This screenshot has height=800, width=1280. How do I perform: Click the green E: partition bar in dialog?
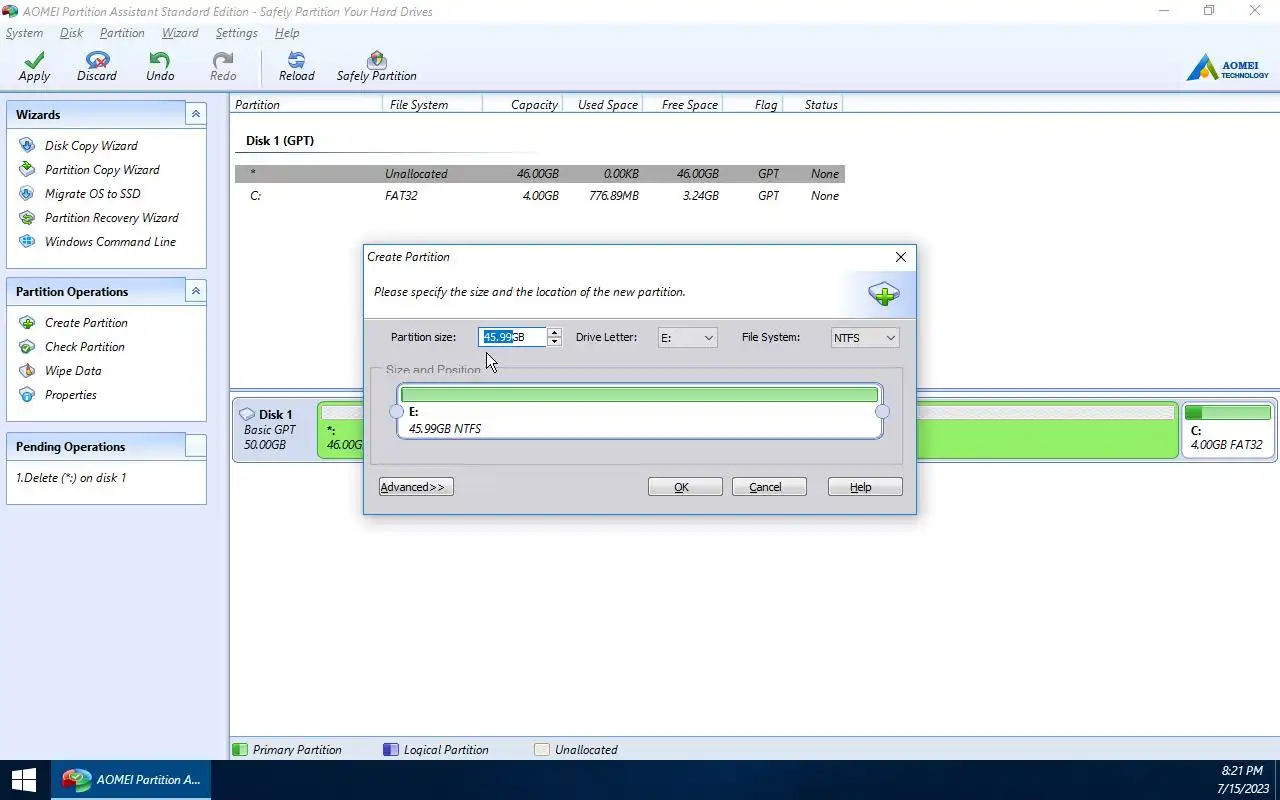point(639,395)
